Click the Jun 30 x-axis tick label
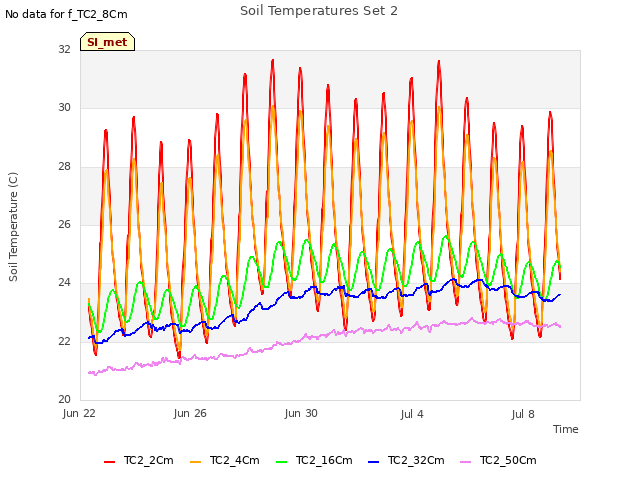Viewport: 640px width, 480px height. (x=301, y=413)
